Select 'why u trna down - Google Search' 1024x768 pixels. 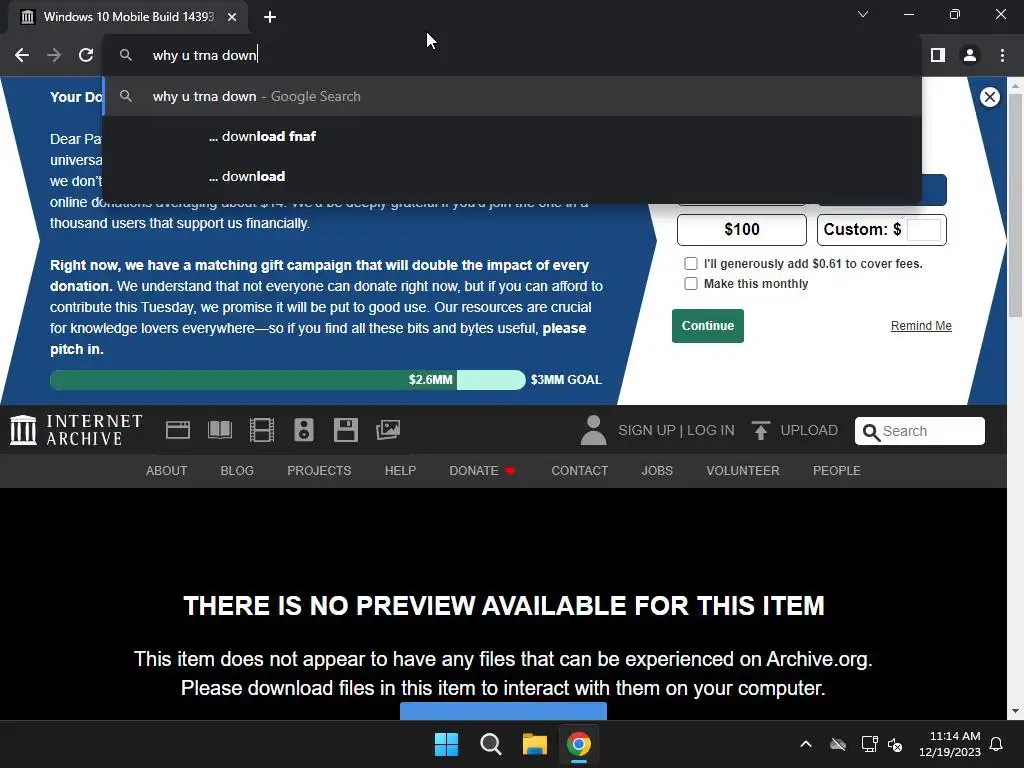[x=512, y=97]
